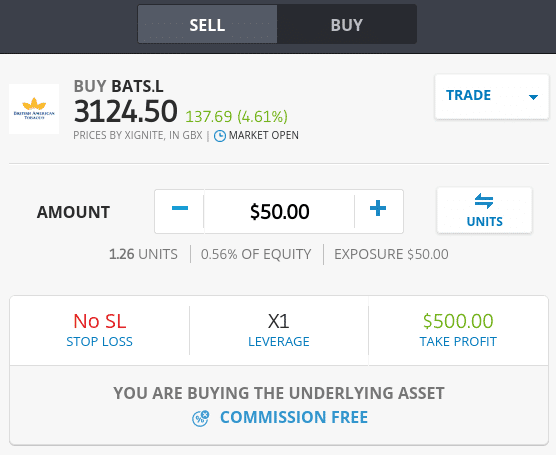The image size is (556, 455).
Task: Switch to the SELL toggle
Action: 207,24
